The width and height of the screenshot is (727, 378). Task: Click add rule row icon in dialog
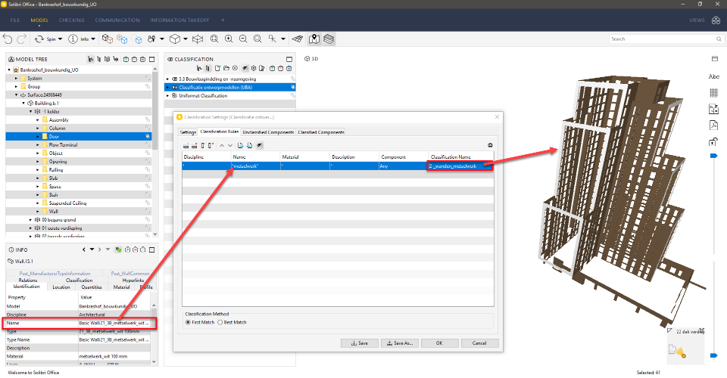186,146
